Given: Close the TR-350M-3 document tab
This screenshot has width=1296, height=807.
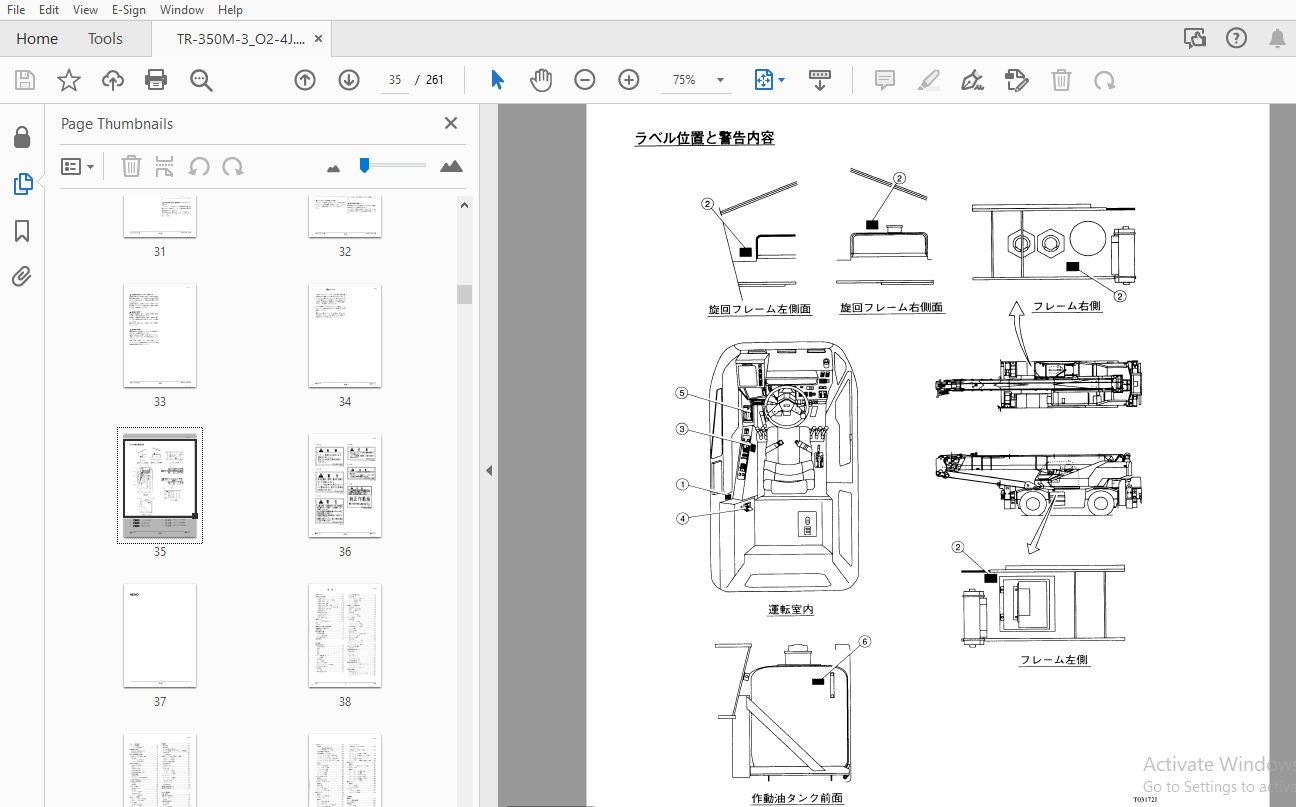Looking at the screenshot, I should pyautogui.click(x=319, y=38).
